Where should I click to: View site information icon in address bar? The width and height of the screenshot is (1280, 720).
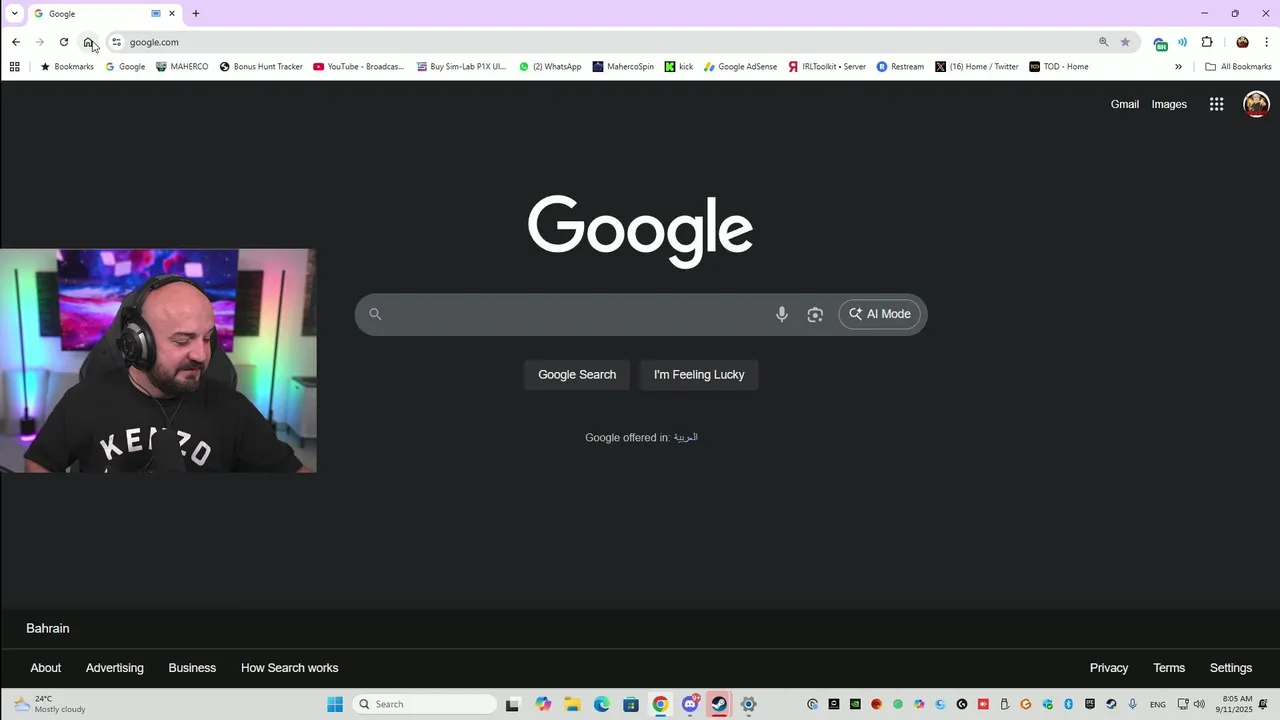tap(117, 42)
